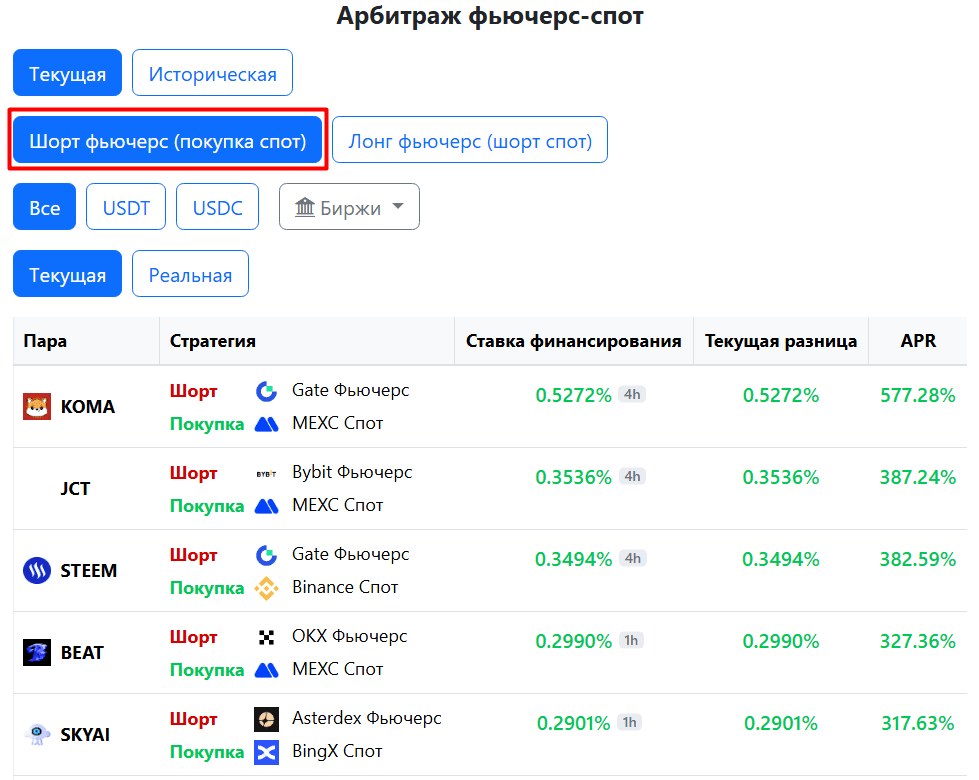Open the BEAT pair

pos(82,653)
